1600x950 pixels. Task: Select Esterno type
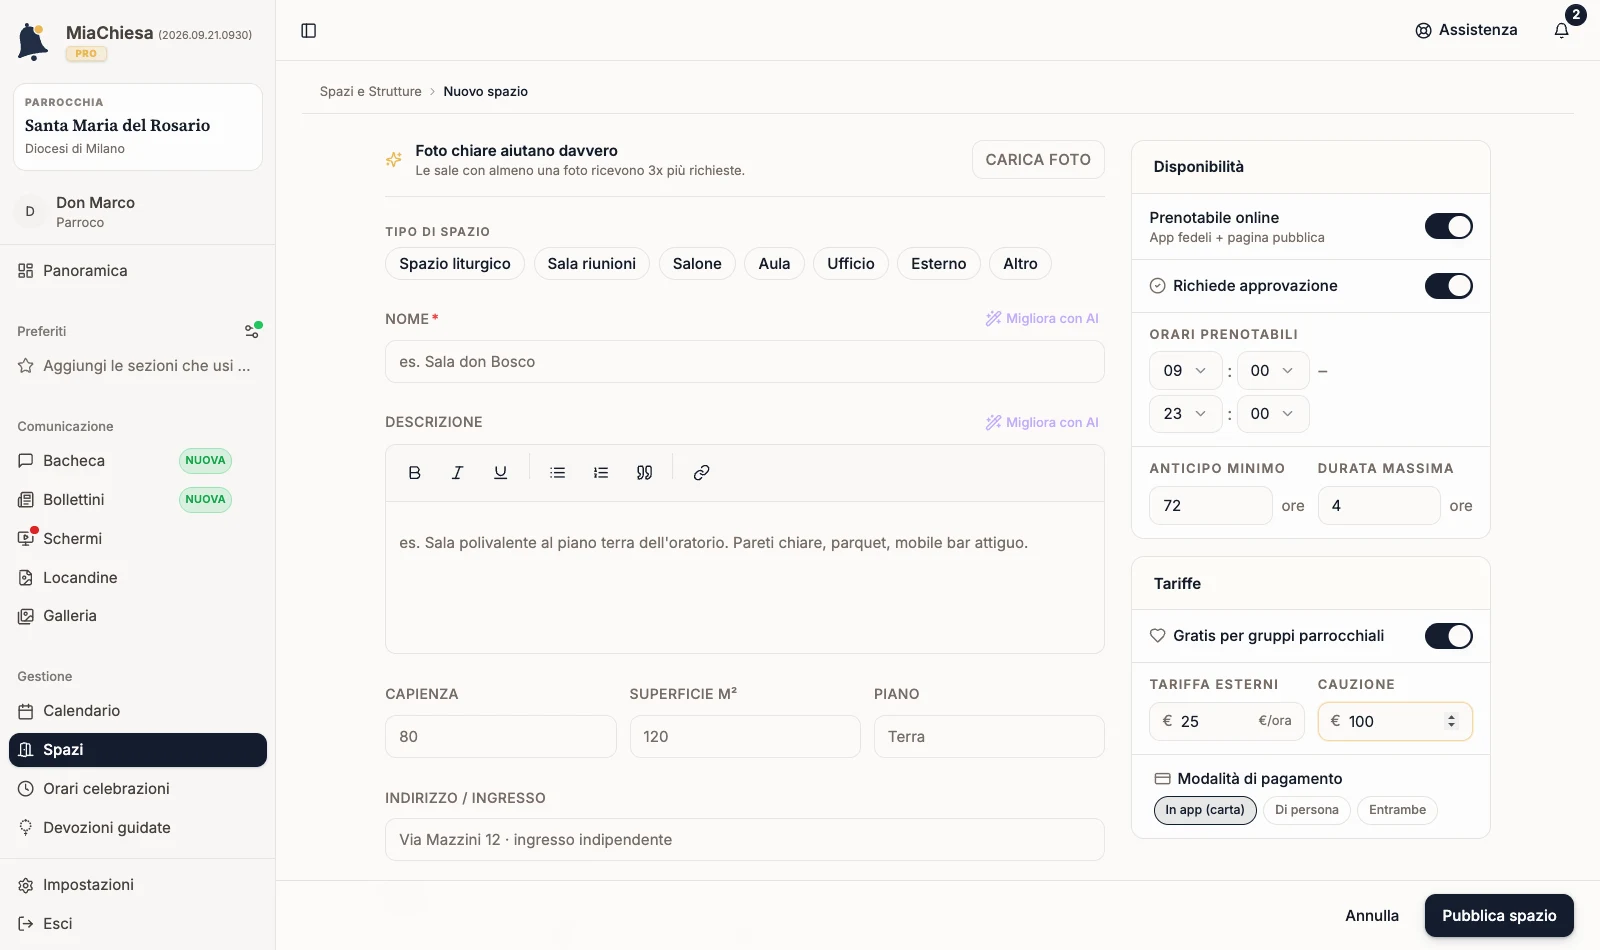(939, 264)
